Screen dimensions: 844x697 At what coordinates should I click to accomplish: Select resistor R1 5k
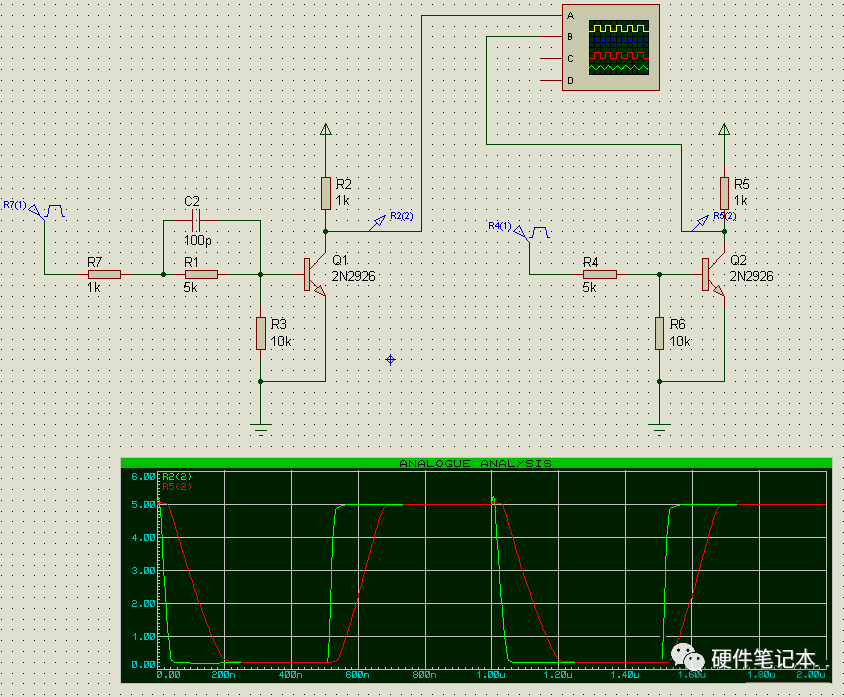click(201, 274)
